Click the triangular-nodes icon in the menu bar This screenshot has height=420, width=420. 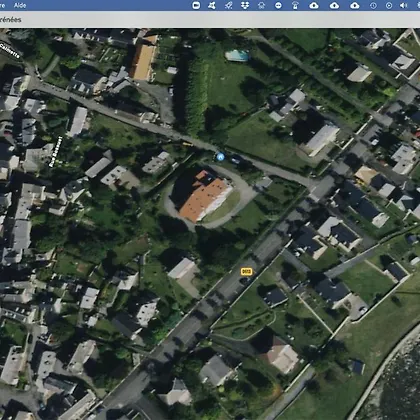[212, 5]
